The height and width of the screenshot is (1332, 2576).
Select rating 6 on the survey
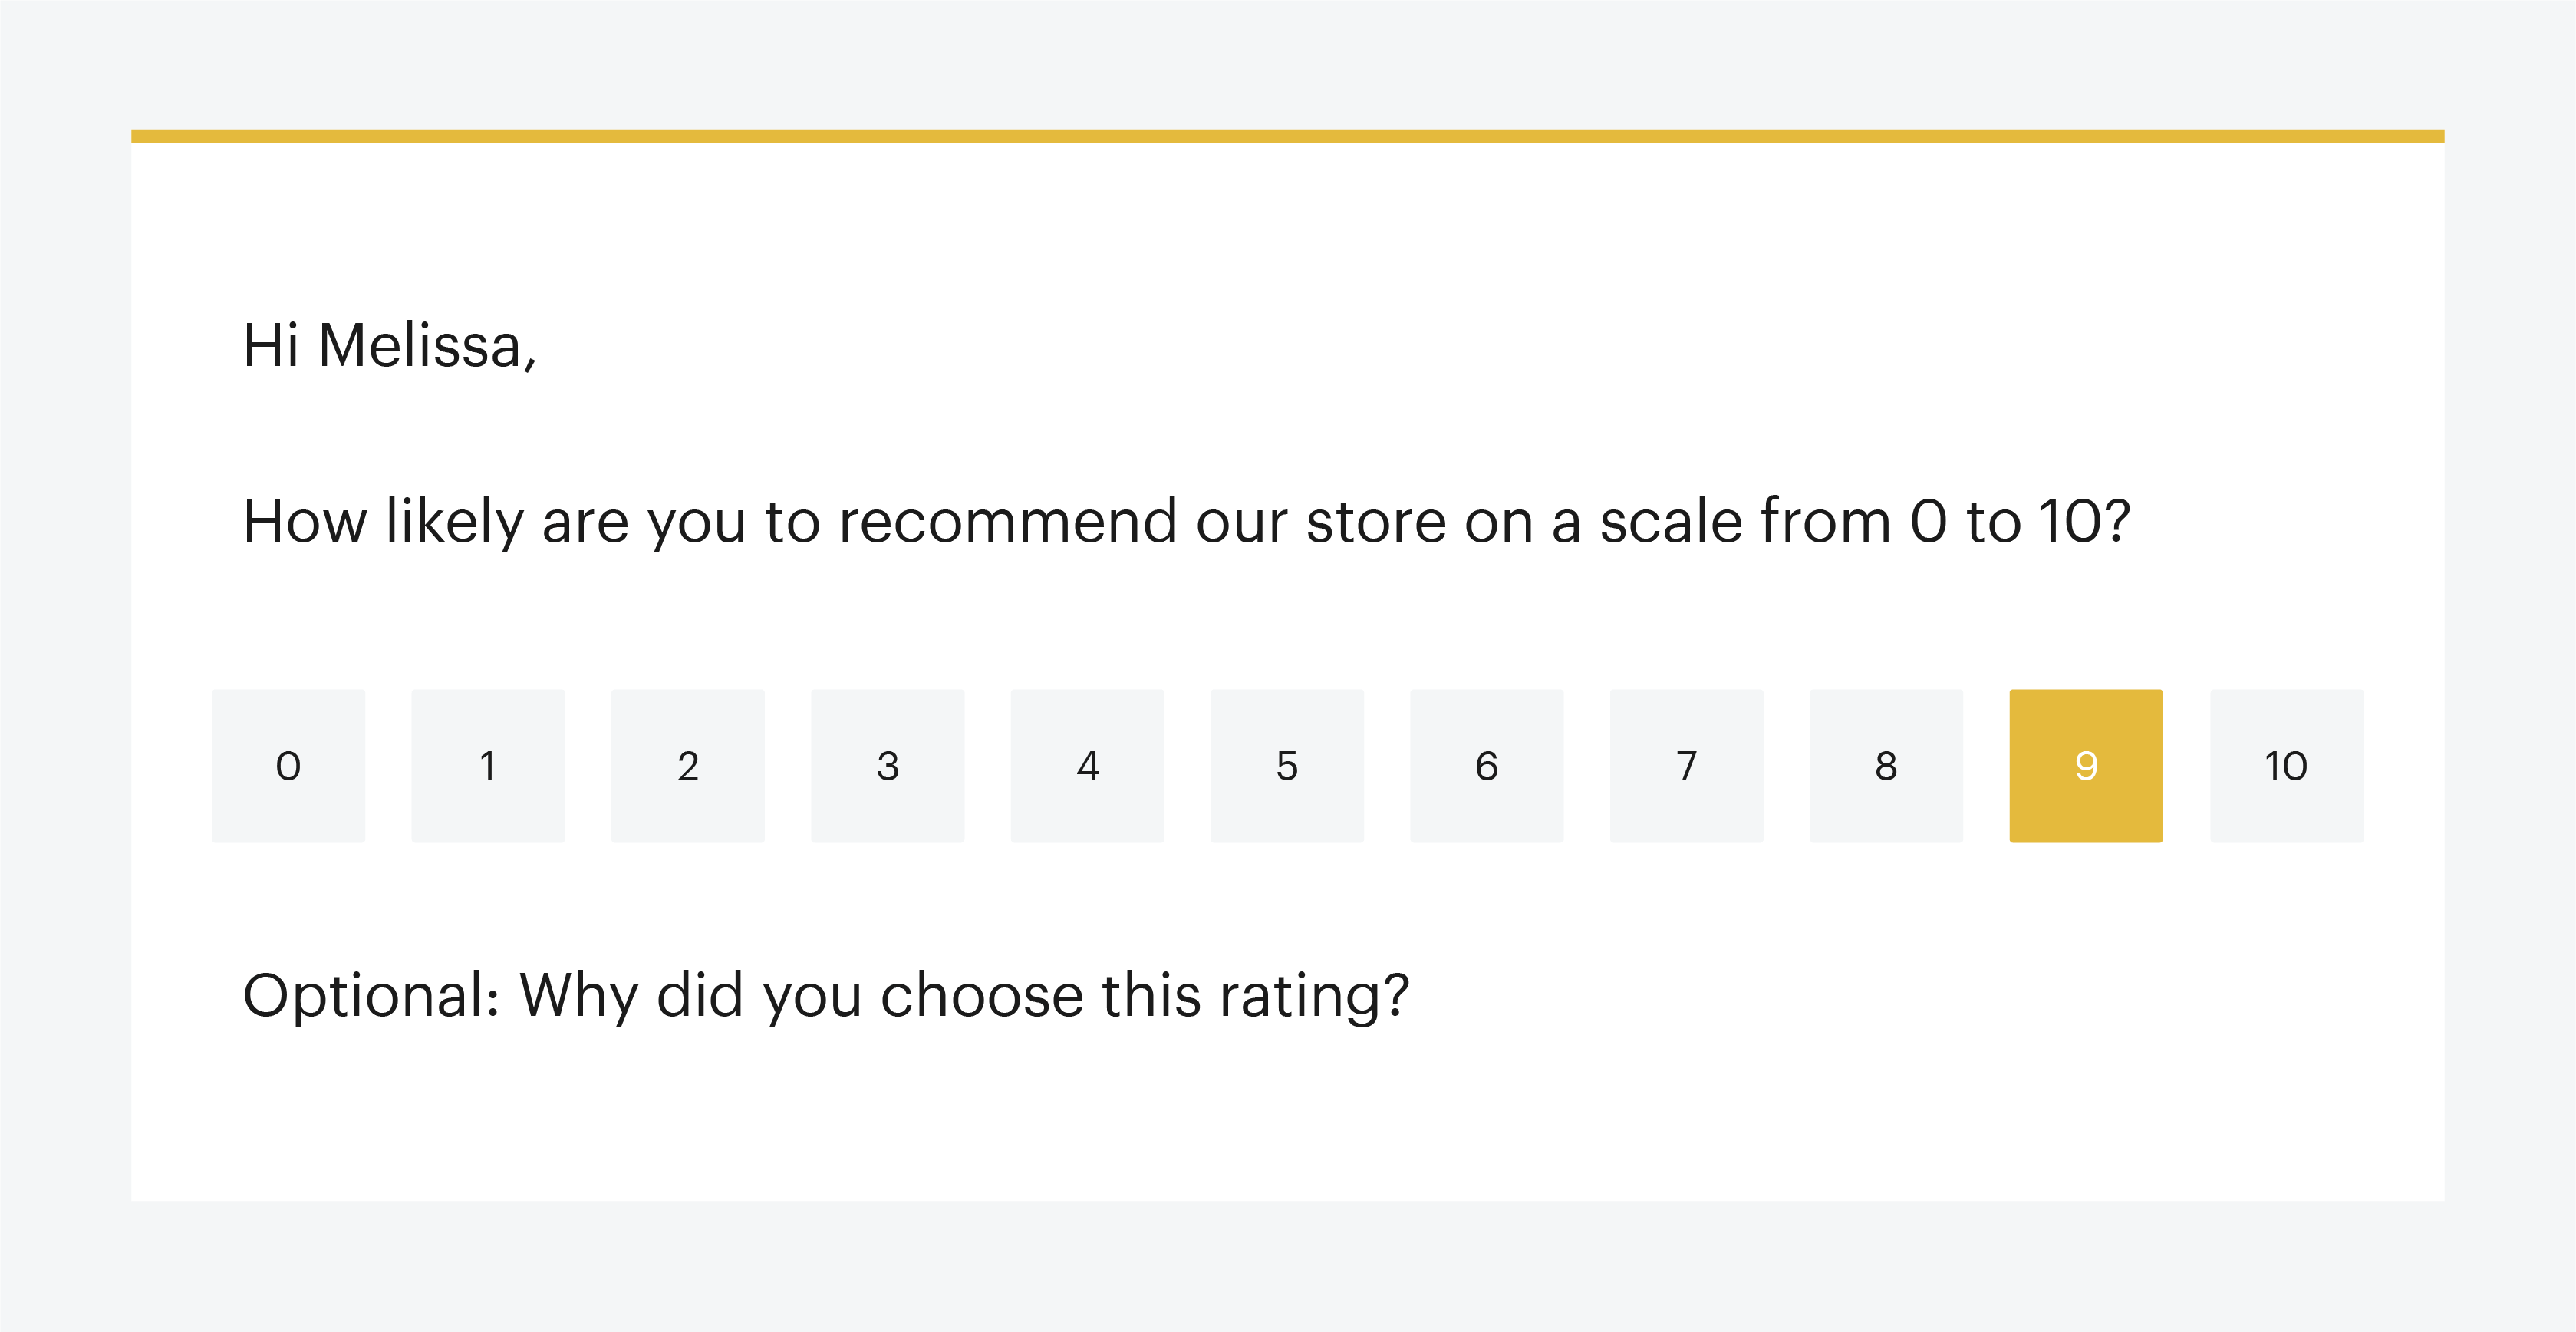pos(1487,766)
